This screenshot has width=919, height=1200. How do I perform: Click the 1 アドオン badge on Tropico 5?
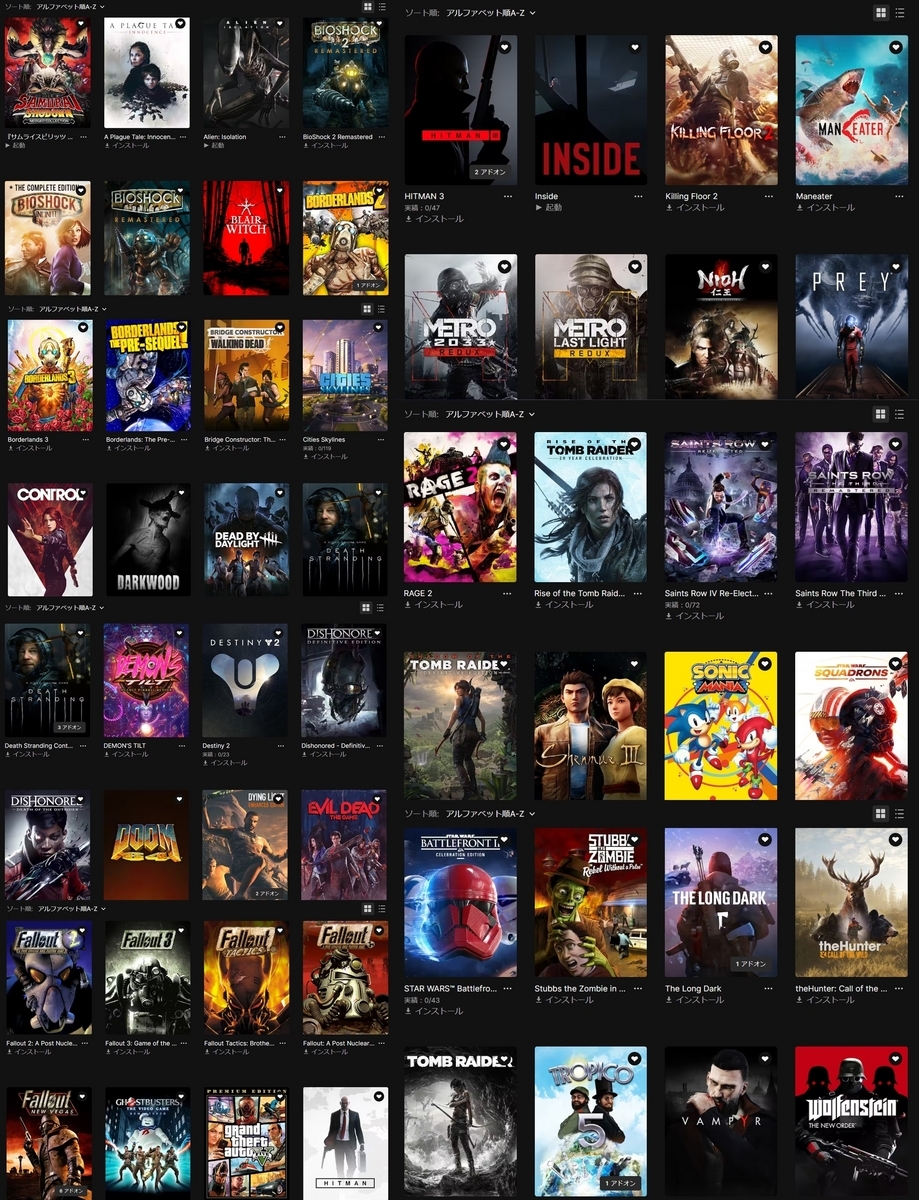tap(620, 1183)
